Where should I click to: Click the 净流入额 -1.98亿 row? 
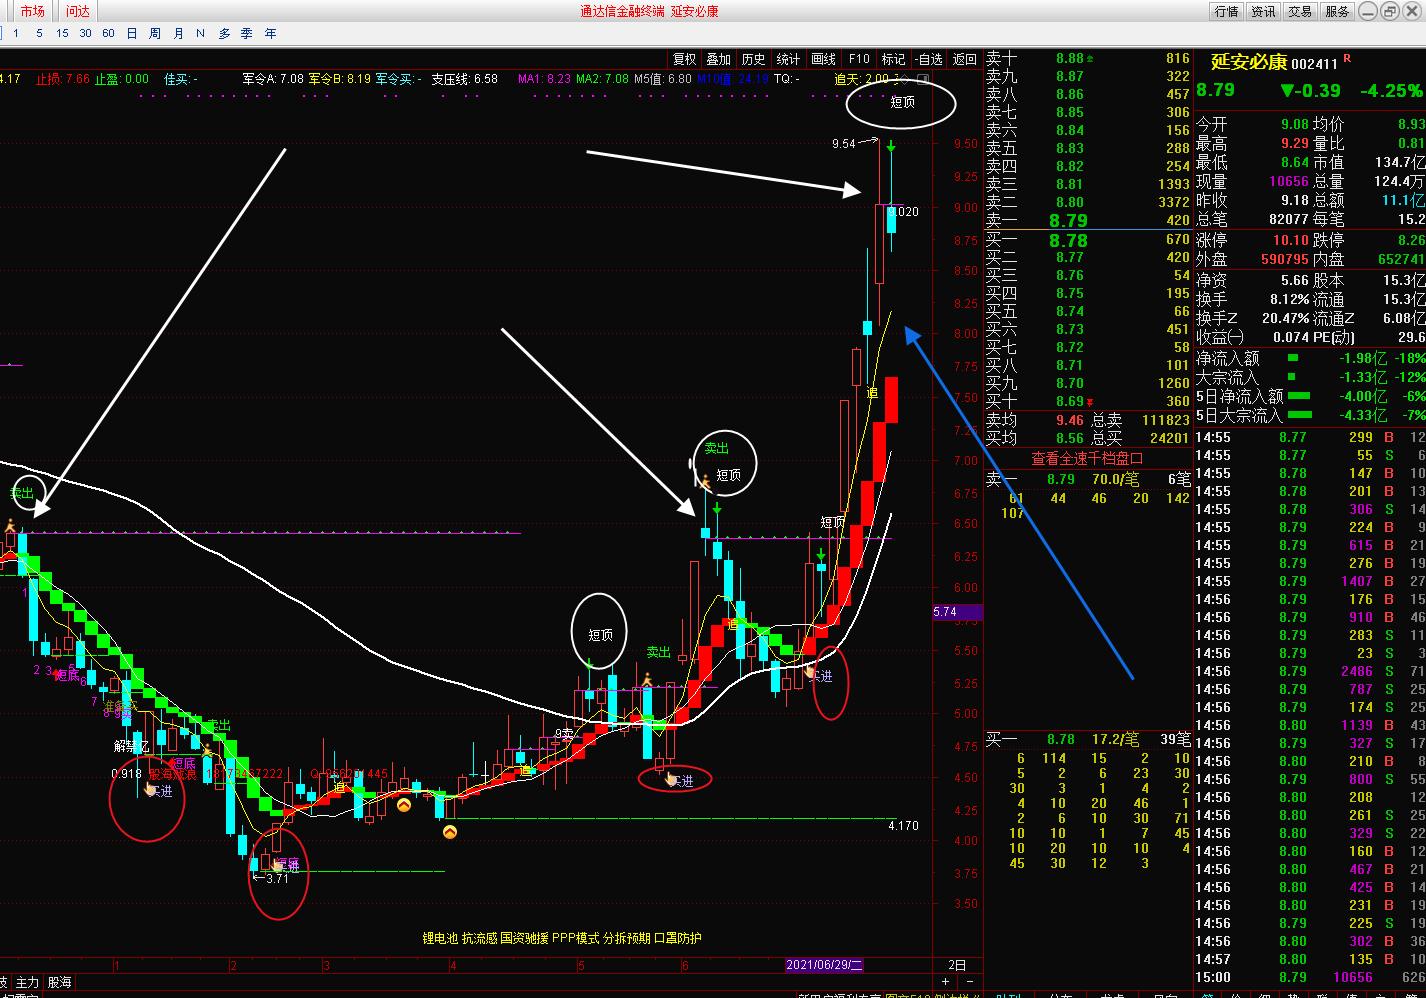click(x=1310, y=358)
